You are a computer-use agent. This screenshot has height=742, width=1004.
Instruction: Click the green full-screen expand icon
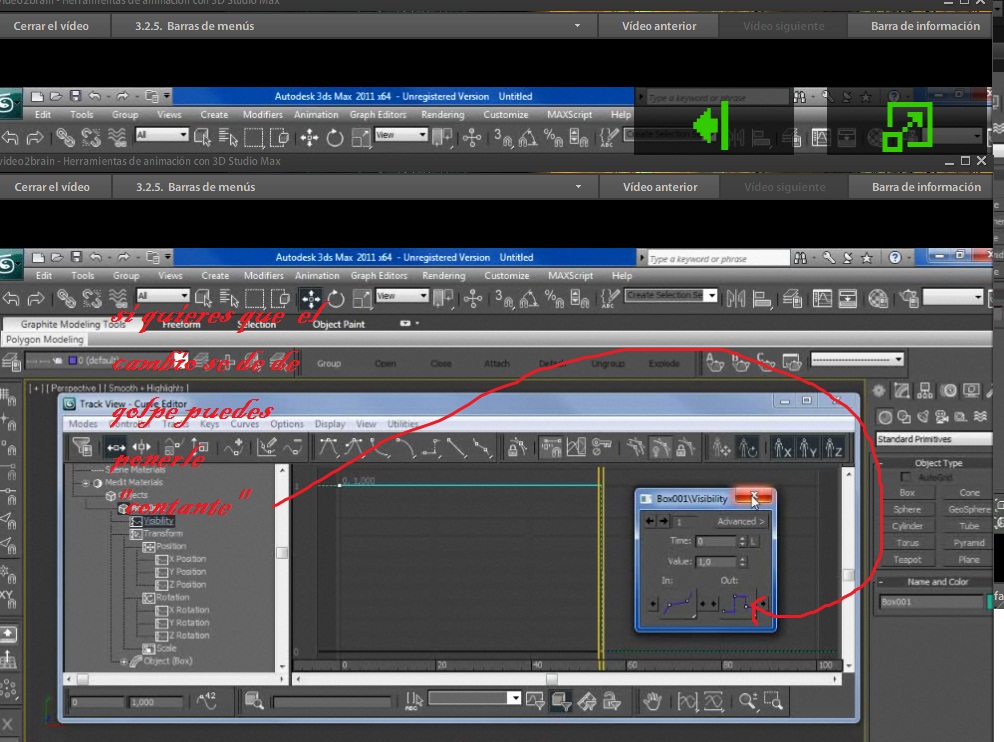[907, 127]
